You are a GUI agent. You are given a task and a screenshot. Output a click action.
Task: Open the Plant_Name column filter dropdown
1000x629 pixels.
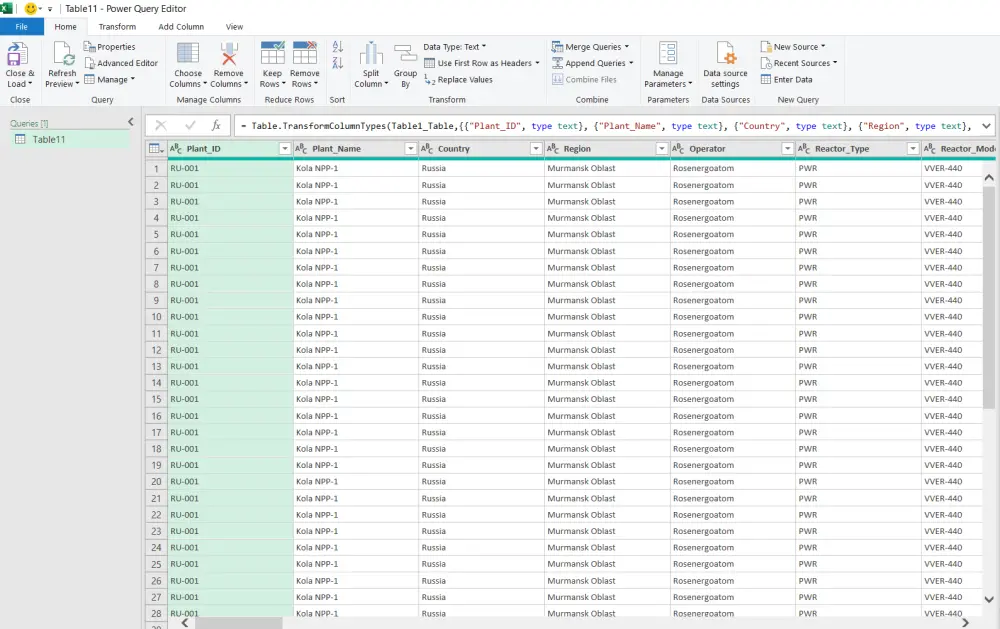(410, 149)
